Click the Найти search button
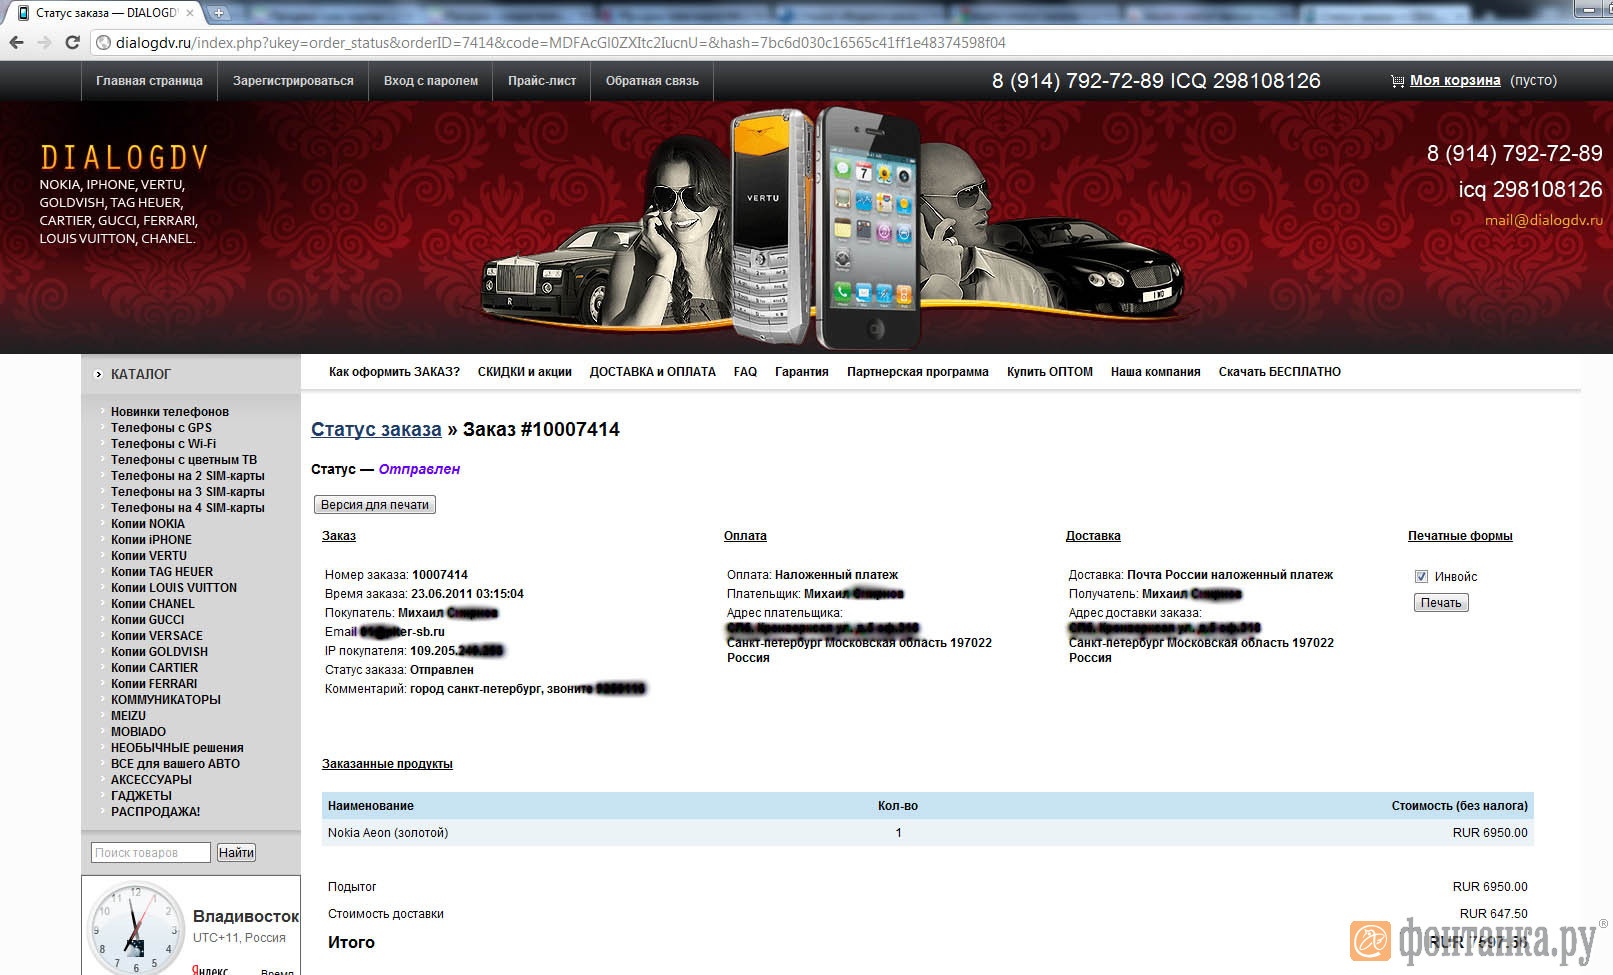1613x975 pixels. click(237, 853)
